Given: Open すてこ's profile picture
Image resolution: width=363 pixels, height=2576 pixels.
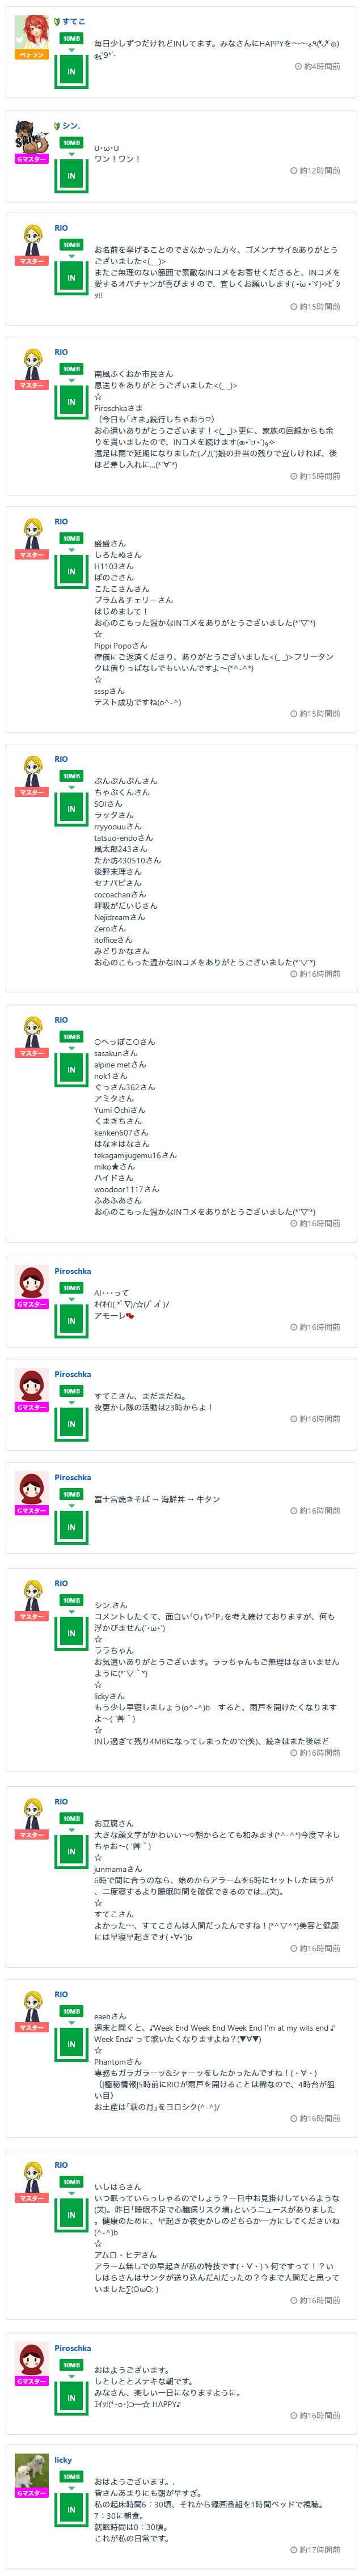Looking at the screenshot, I should [32, 32].
